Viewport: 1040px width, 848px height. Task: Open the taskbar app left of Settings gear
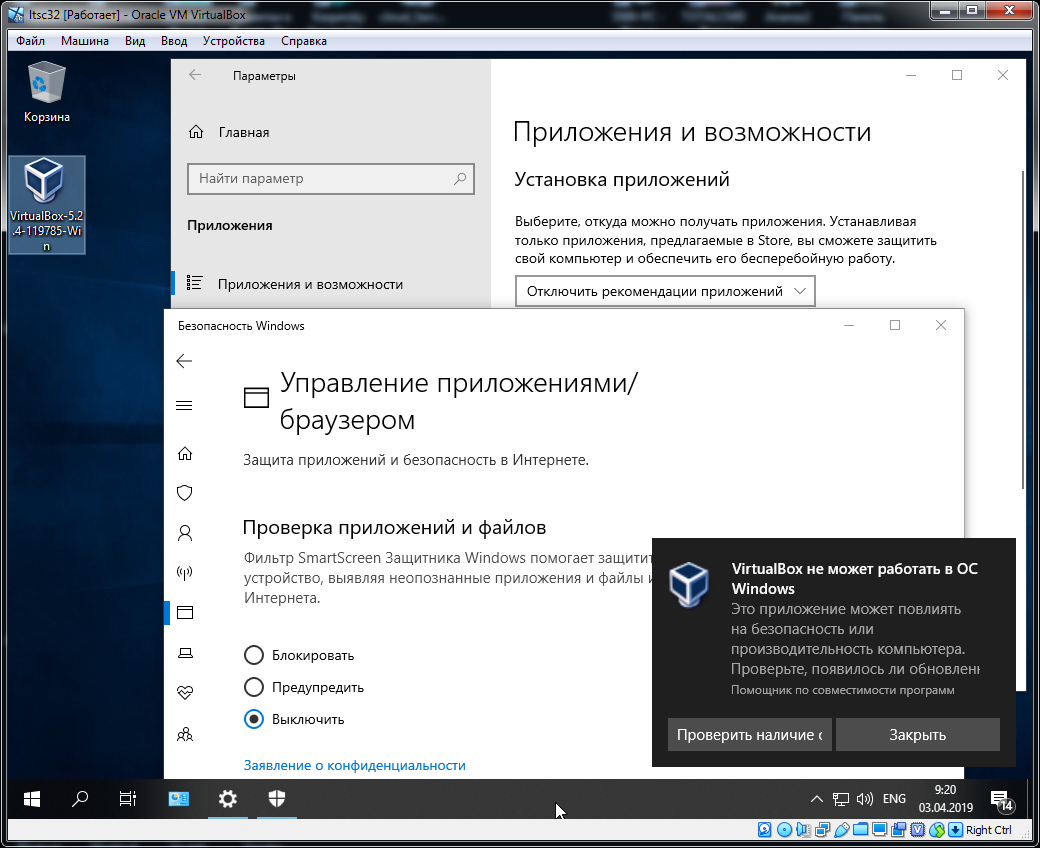pyautogui.click(x=178, y=799)
